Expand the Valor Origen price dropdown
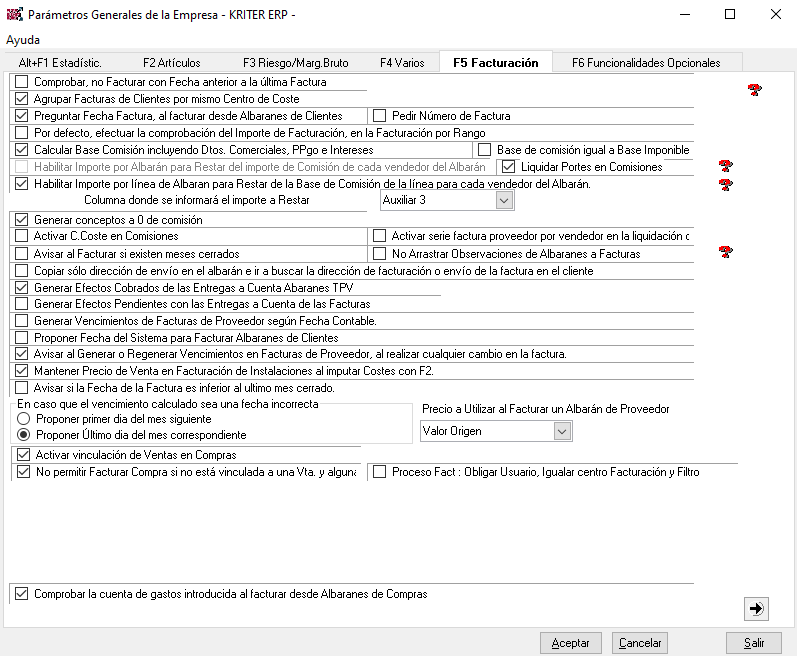The height and width of the screenshot is (656, 797). (x=562, y=431)
